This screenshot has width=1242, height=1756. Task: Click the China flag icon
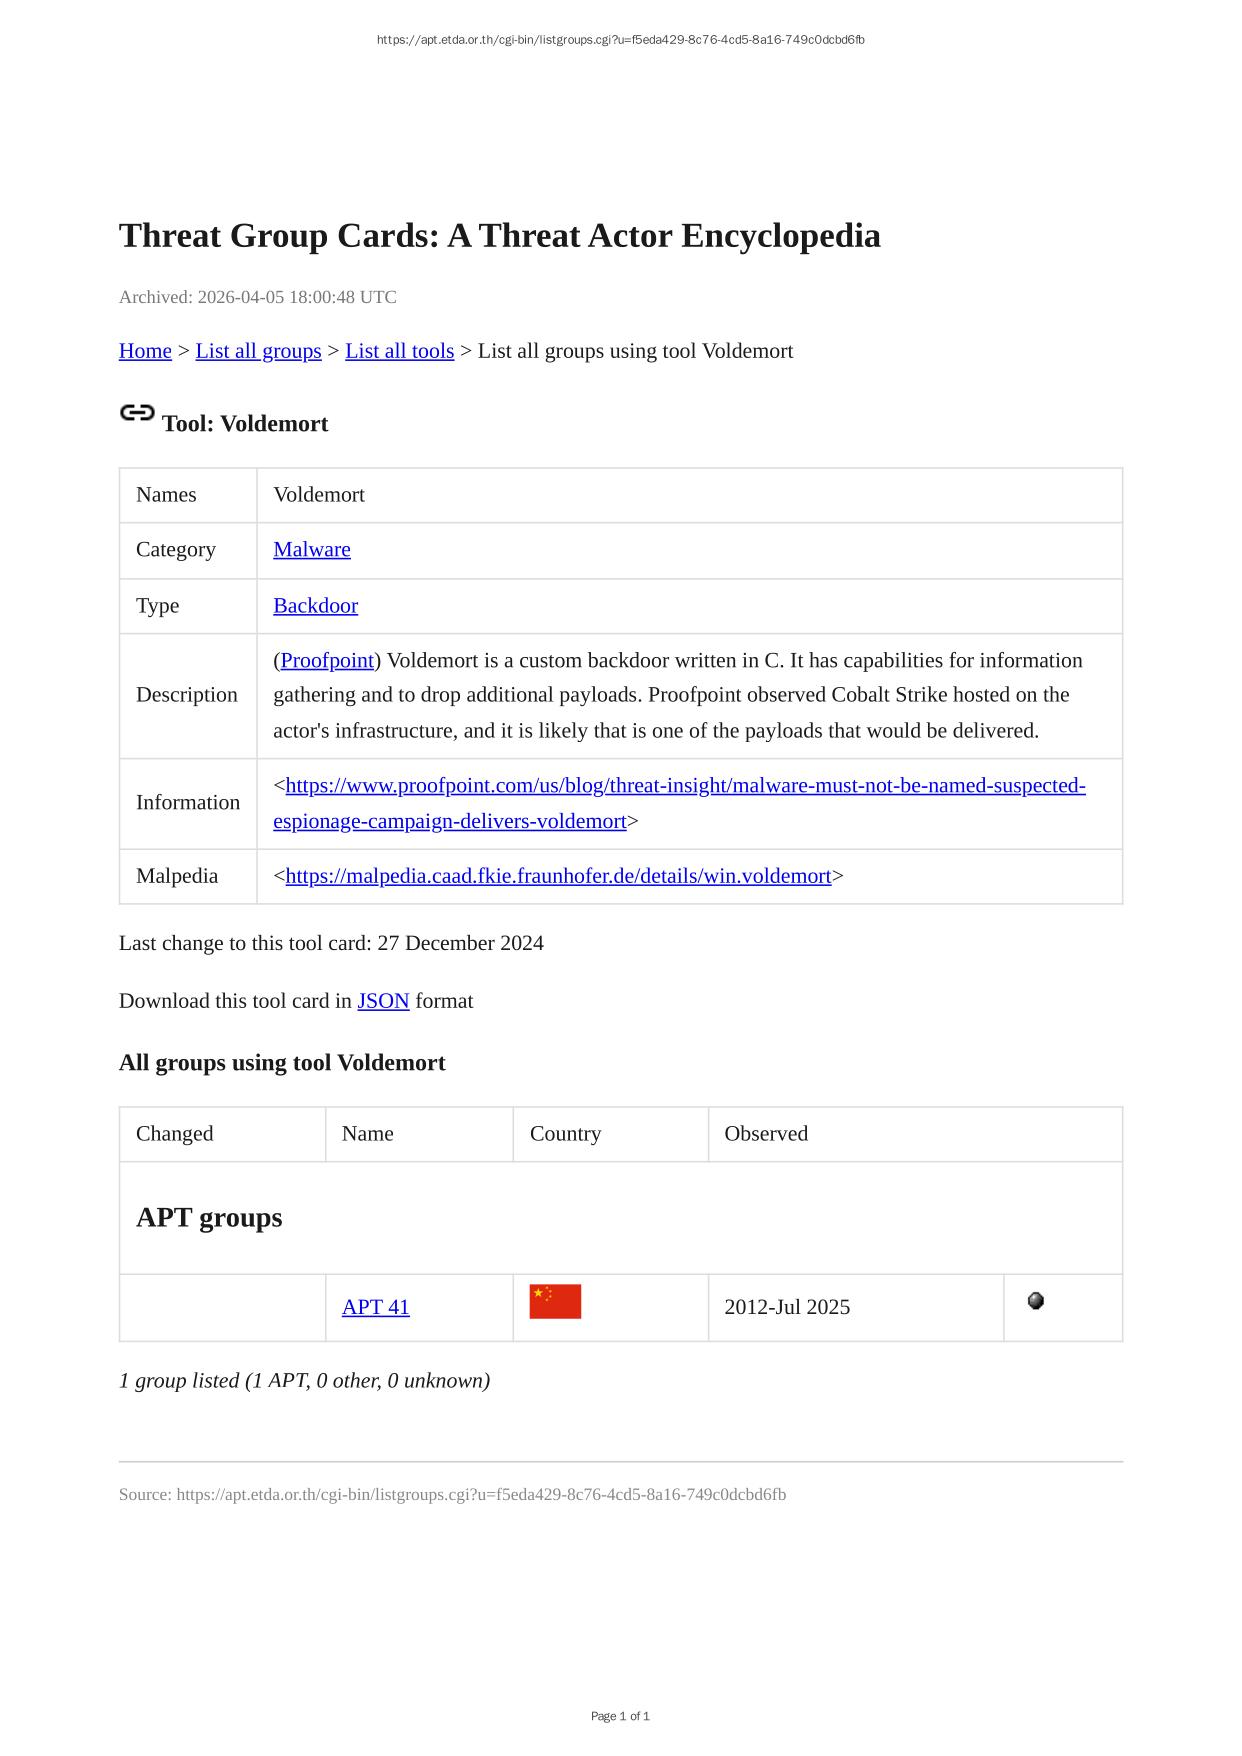point(555,1302)
